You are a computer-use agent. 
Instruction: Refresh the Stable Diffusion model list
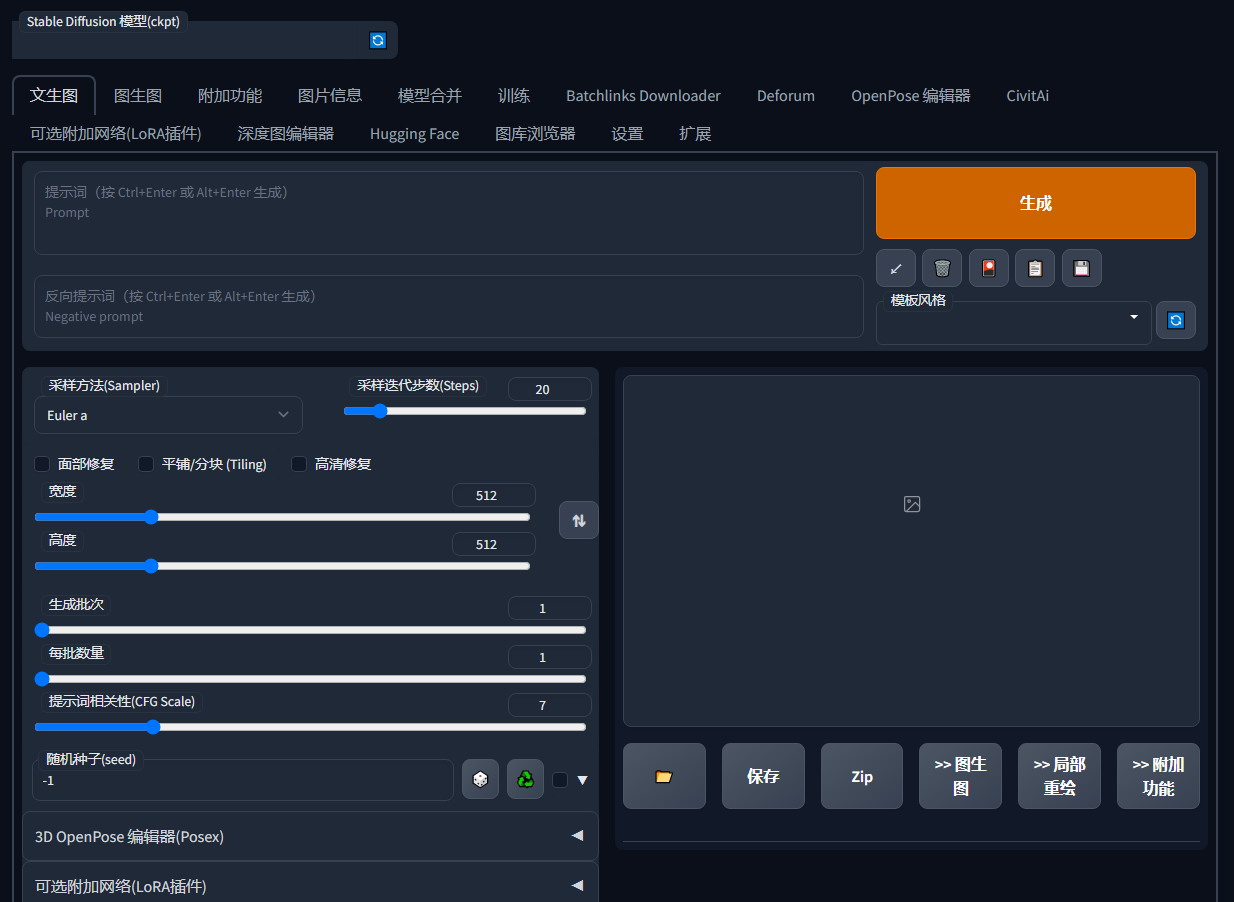point(377,40)
